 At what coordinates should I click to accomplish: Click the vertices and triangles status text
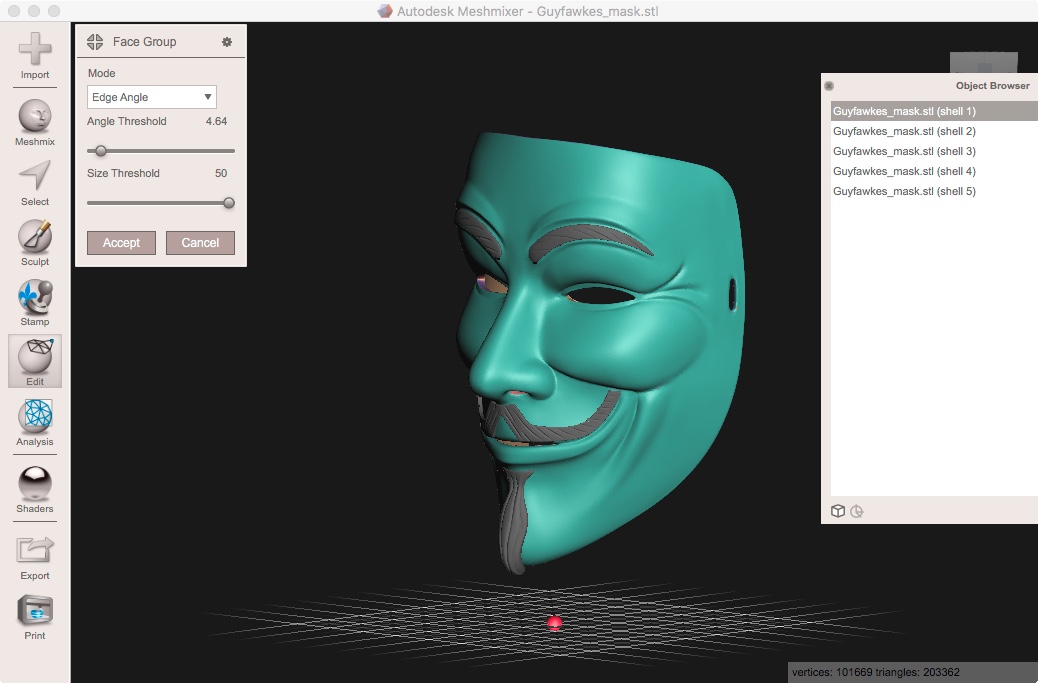875,672
